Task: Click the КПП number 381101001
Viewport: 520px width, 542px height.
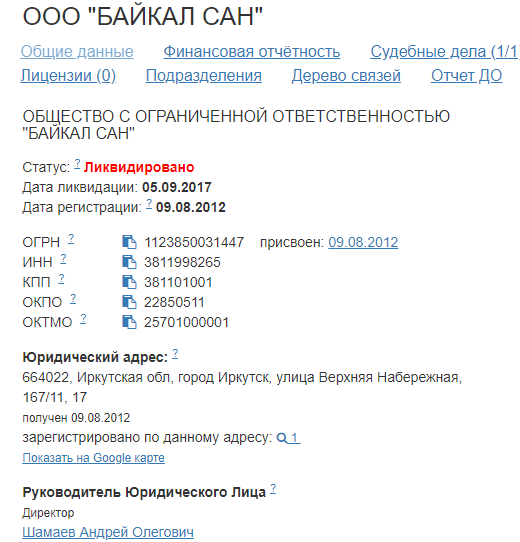Action: 178,282
